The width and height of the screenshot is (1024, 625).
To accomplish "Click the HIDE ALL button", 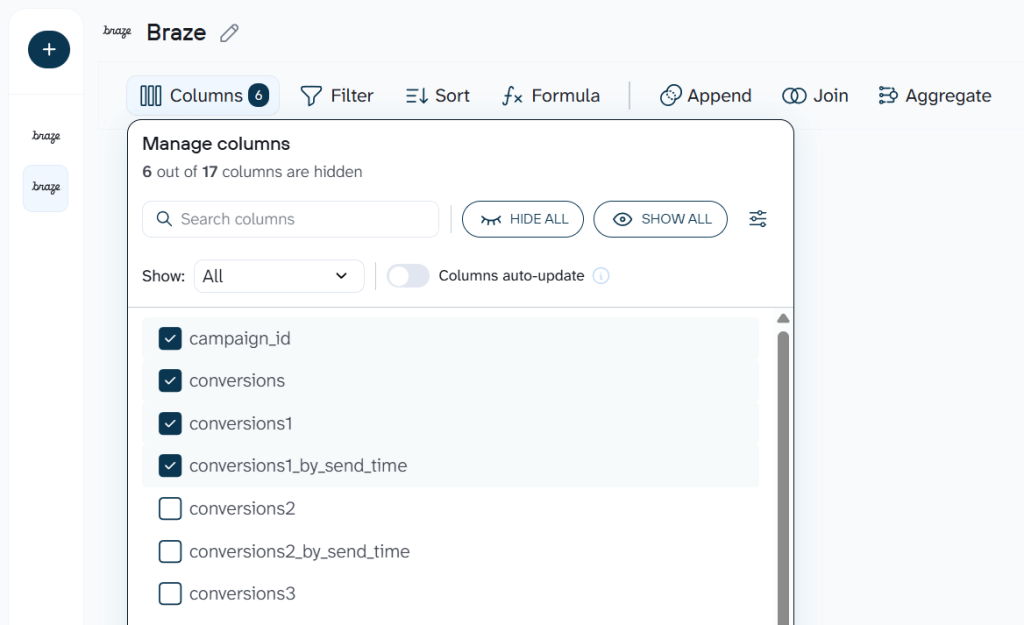I will (522, 219).
